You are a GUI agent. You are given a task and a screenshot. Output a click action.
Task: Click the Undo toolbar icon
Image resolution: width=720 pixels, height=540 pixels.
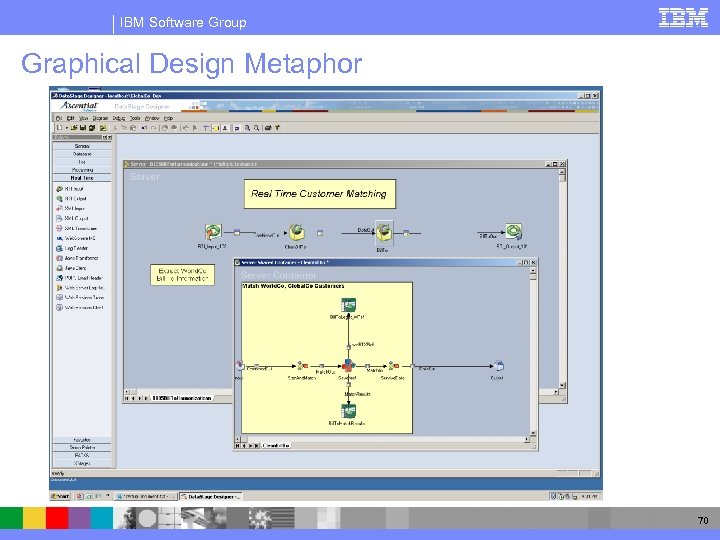tap(144, 128)
